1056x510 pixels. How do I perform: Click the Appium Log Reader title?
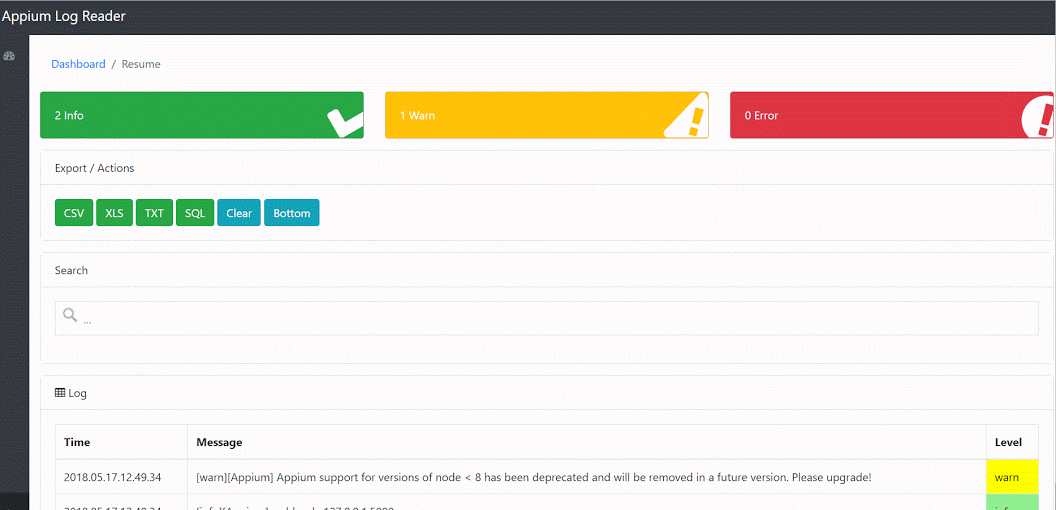(x=63, y=17)
